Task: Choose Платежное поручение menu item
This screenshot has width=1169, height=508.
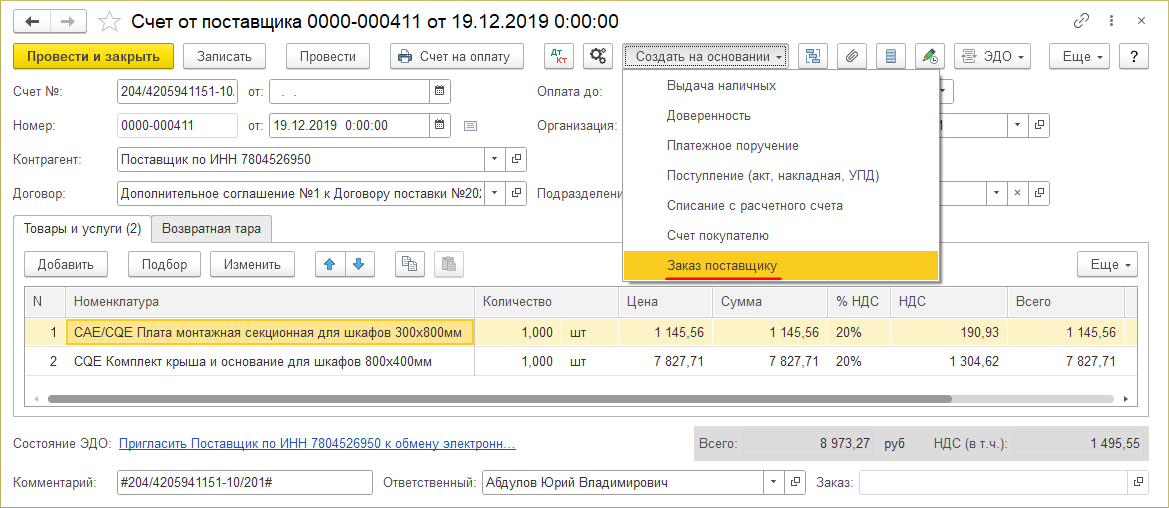Action: click(x=781, y=145)
